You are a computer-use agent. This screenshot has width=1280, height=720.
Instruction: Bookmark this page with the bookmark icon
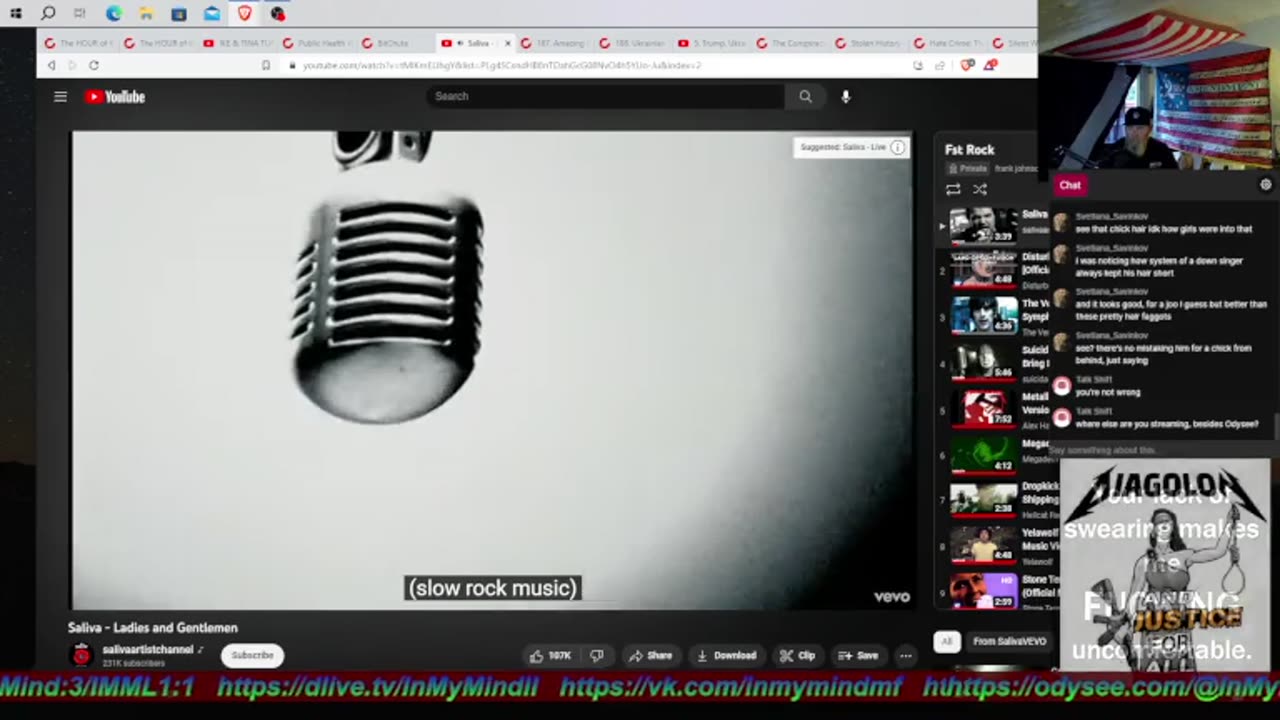[265, 65]
